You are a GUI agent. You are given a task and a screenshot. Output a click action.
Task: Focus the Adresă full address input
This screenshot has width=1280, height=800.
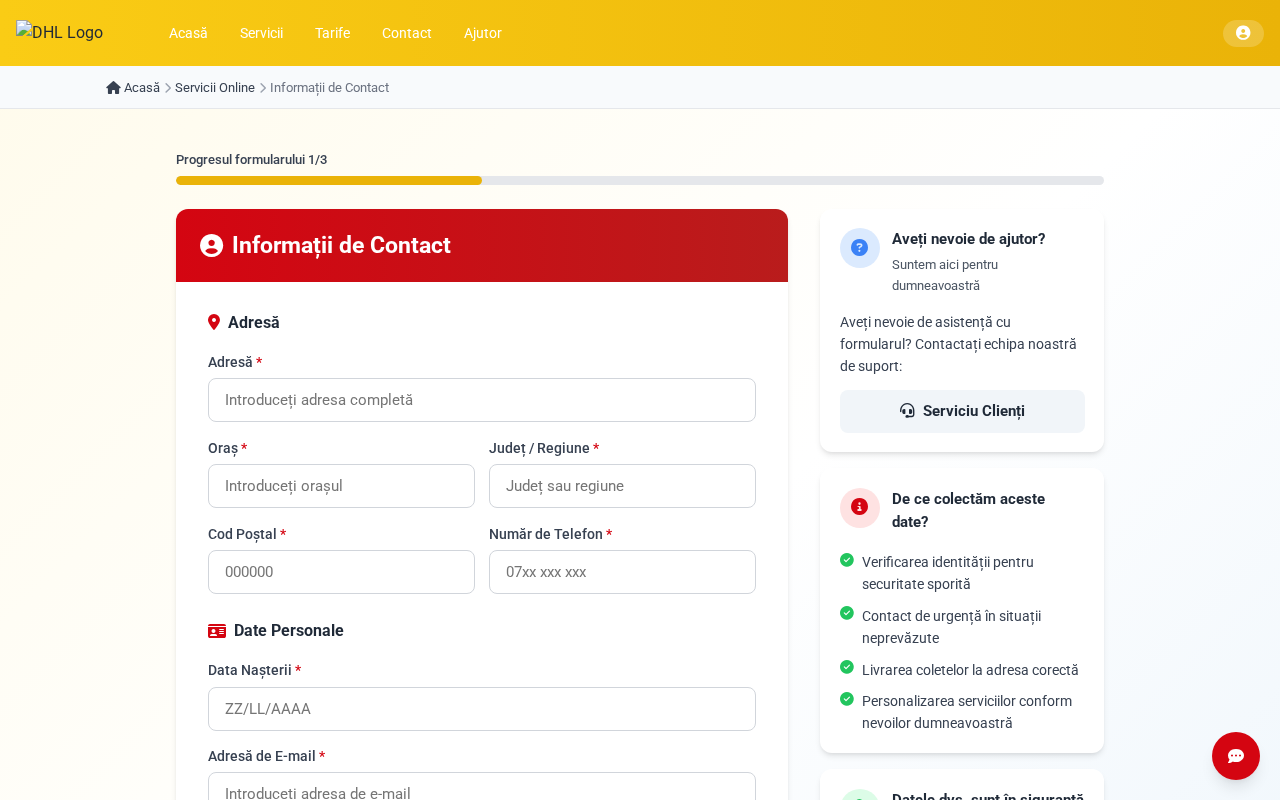[x=482, y=400]
